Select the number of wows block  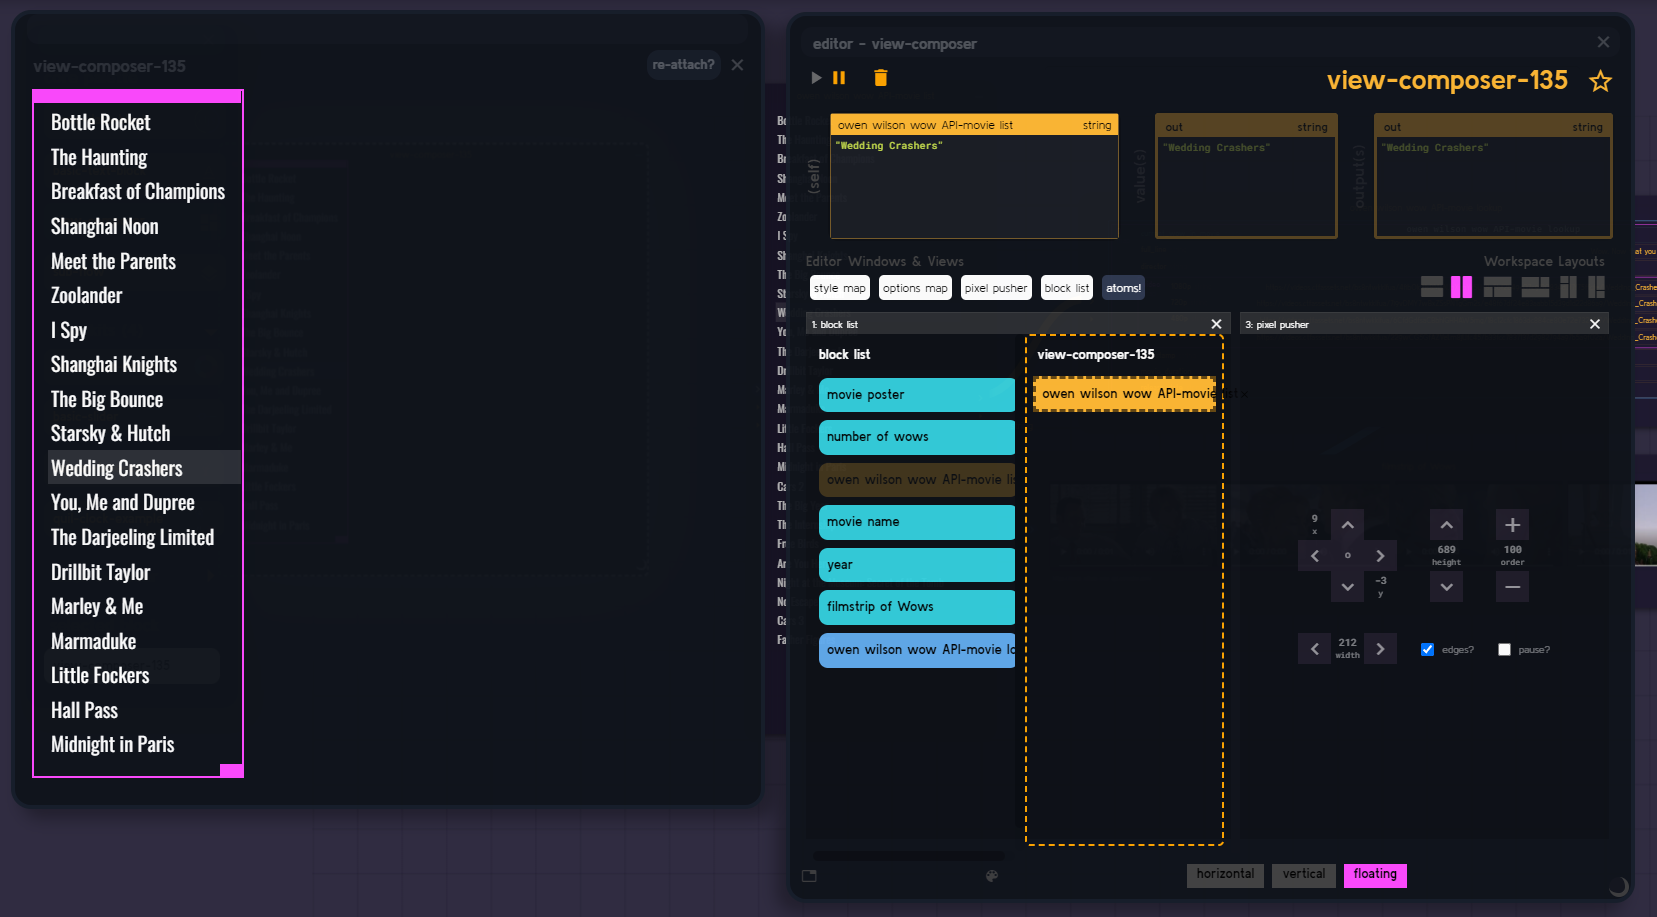coord(917,437)
